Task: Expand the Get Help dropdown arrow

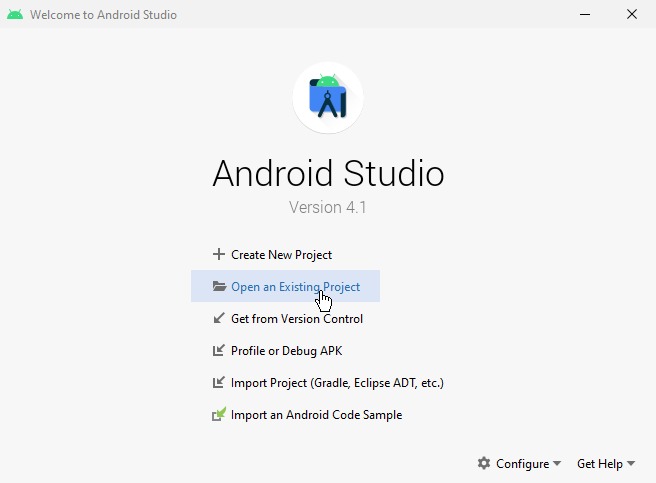Action: [631, 464]
